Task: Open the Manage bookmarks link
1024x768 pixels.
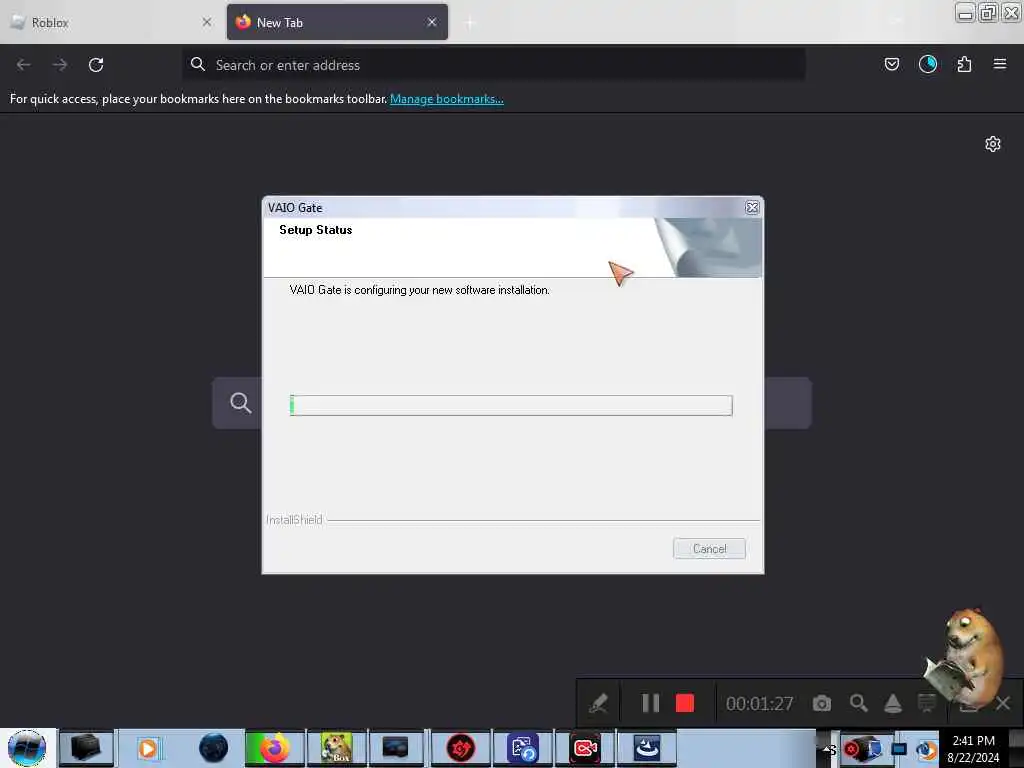Action: 447,99
